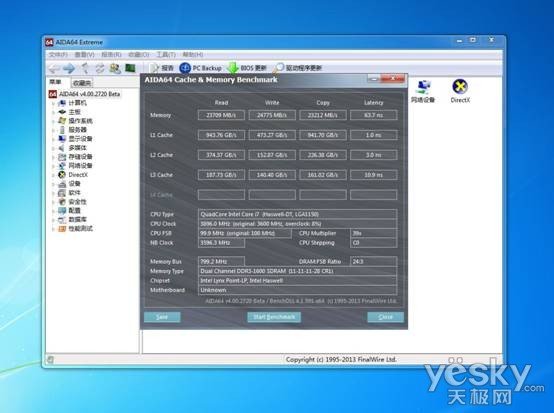Screen dimensions: 554x413
Task: Go forward with the blue right arrow icon
Action: coord(69,68)
